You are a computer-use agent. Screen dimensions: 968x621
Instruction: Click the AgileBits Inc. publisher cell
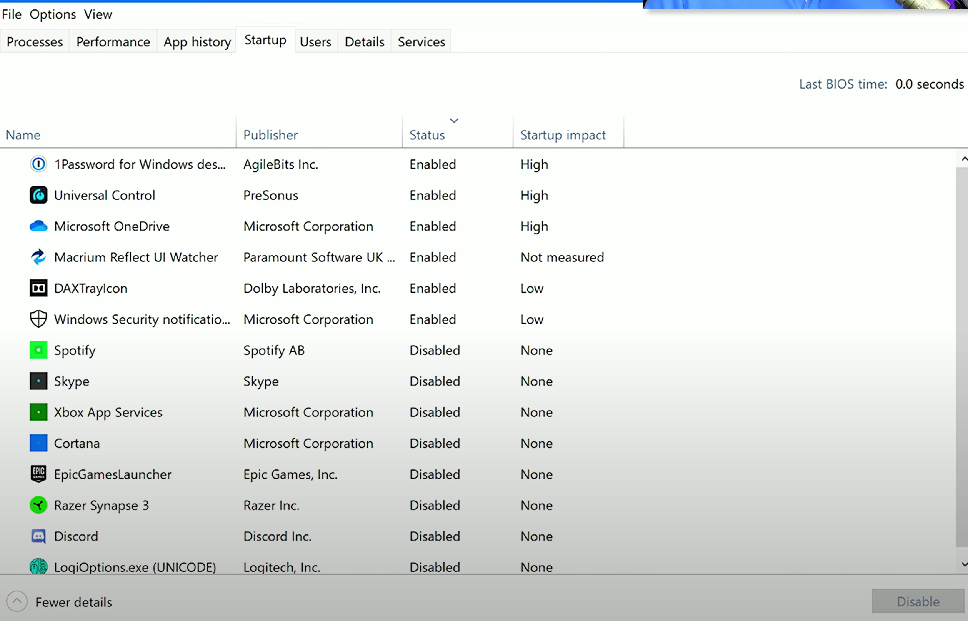click(281, 164)
